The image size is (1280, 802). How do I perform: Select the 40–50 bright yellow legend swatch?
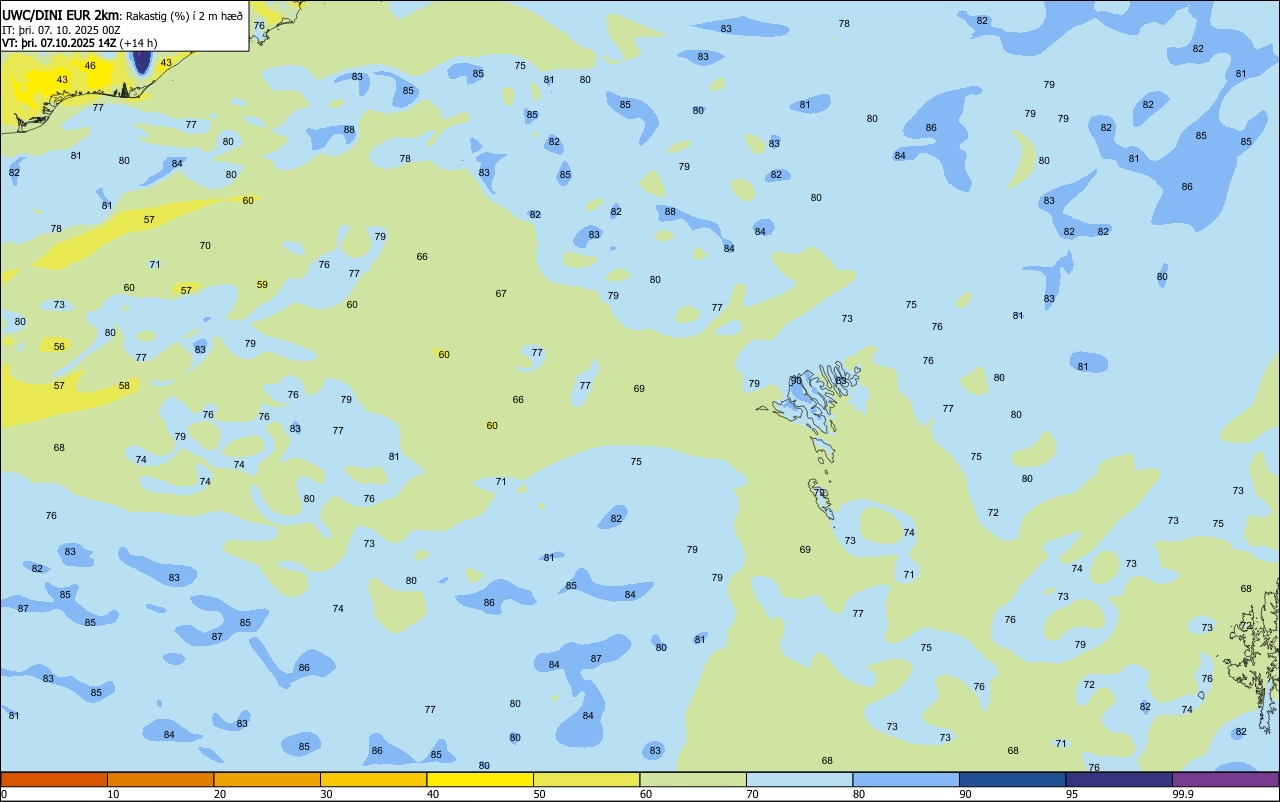pos(480,779)
